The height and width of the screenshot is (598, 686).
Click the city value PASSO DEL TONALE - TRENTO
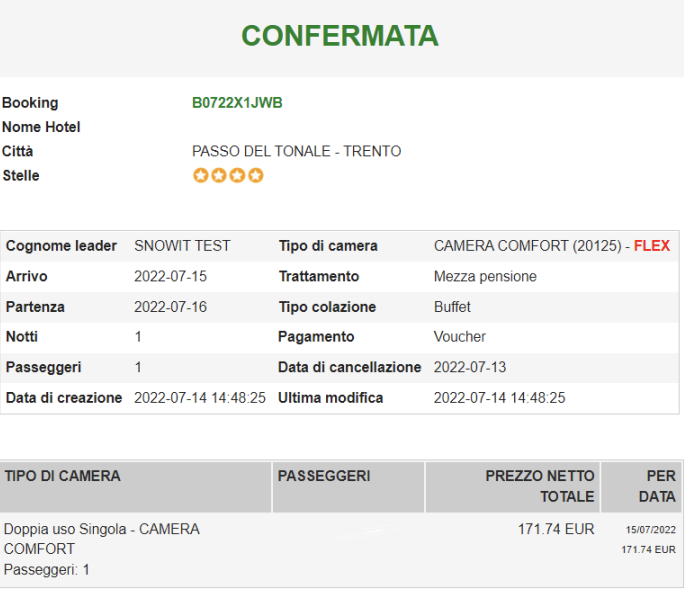(296, 152)
